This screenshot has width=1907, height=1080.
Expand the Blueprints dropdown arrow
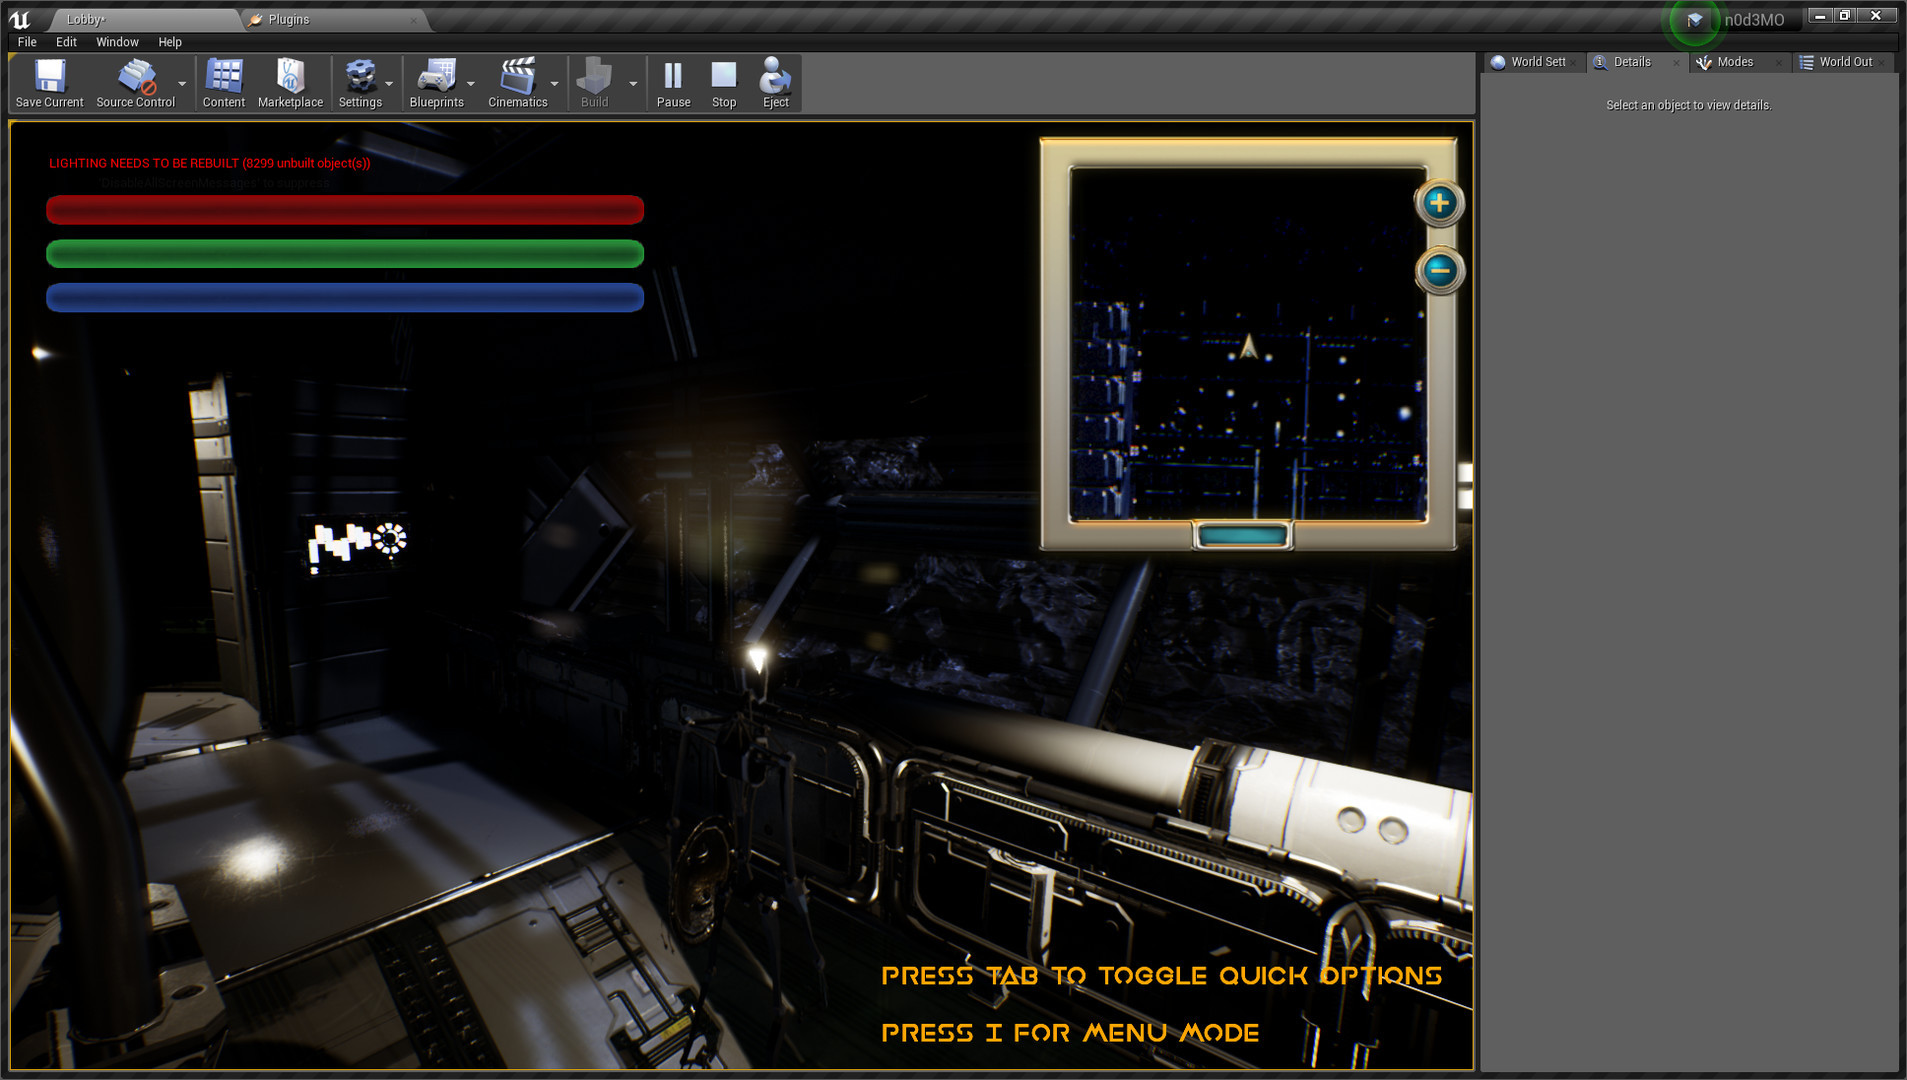[x=471, y=84]
